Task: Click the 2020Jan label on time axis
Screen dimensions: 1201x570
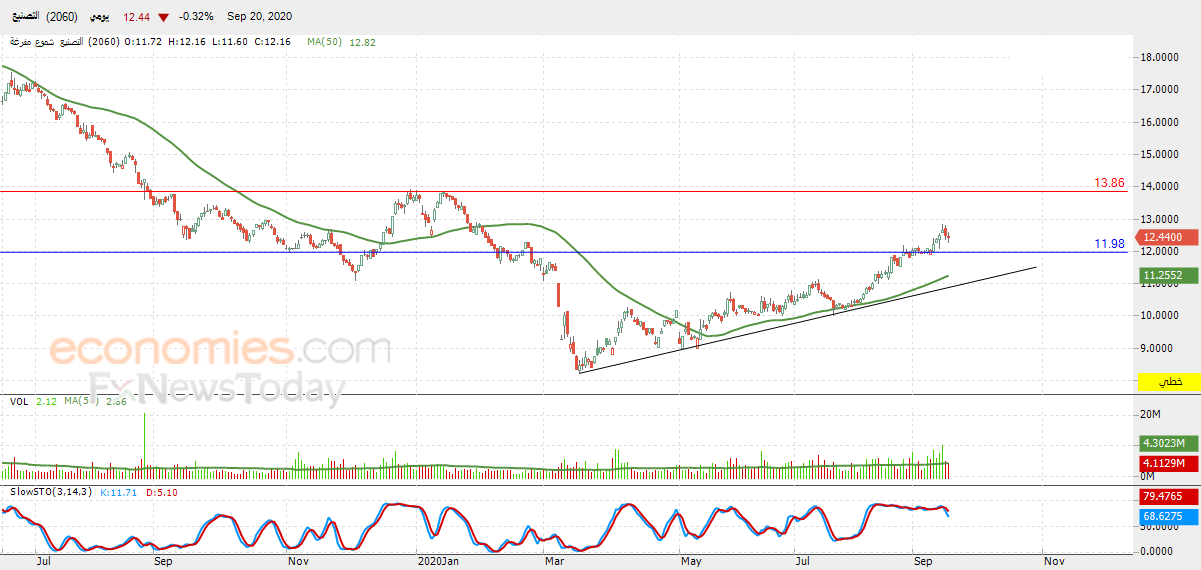Action: coord(437,562)
